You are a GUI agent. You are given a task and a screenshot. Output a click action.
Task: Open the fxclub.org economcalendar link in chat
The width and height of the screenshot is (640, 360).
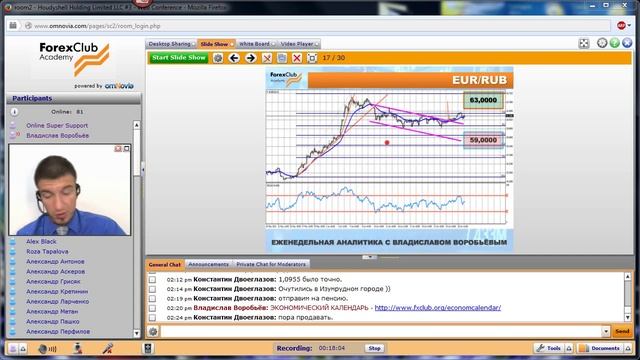438,308
